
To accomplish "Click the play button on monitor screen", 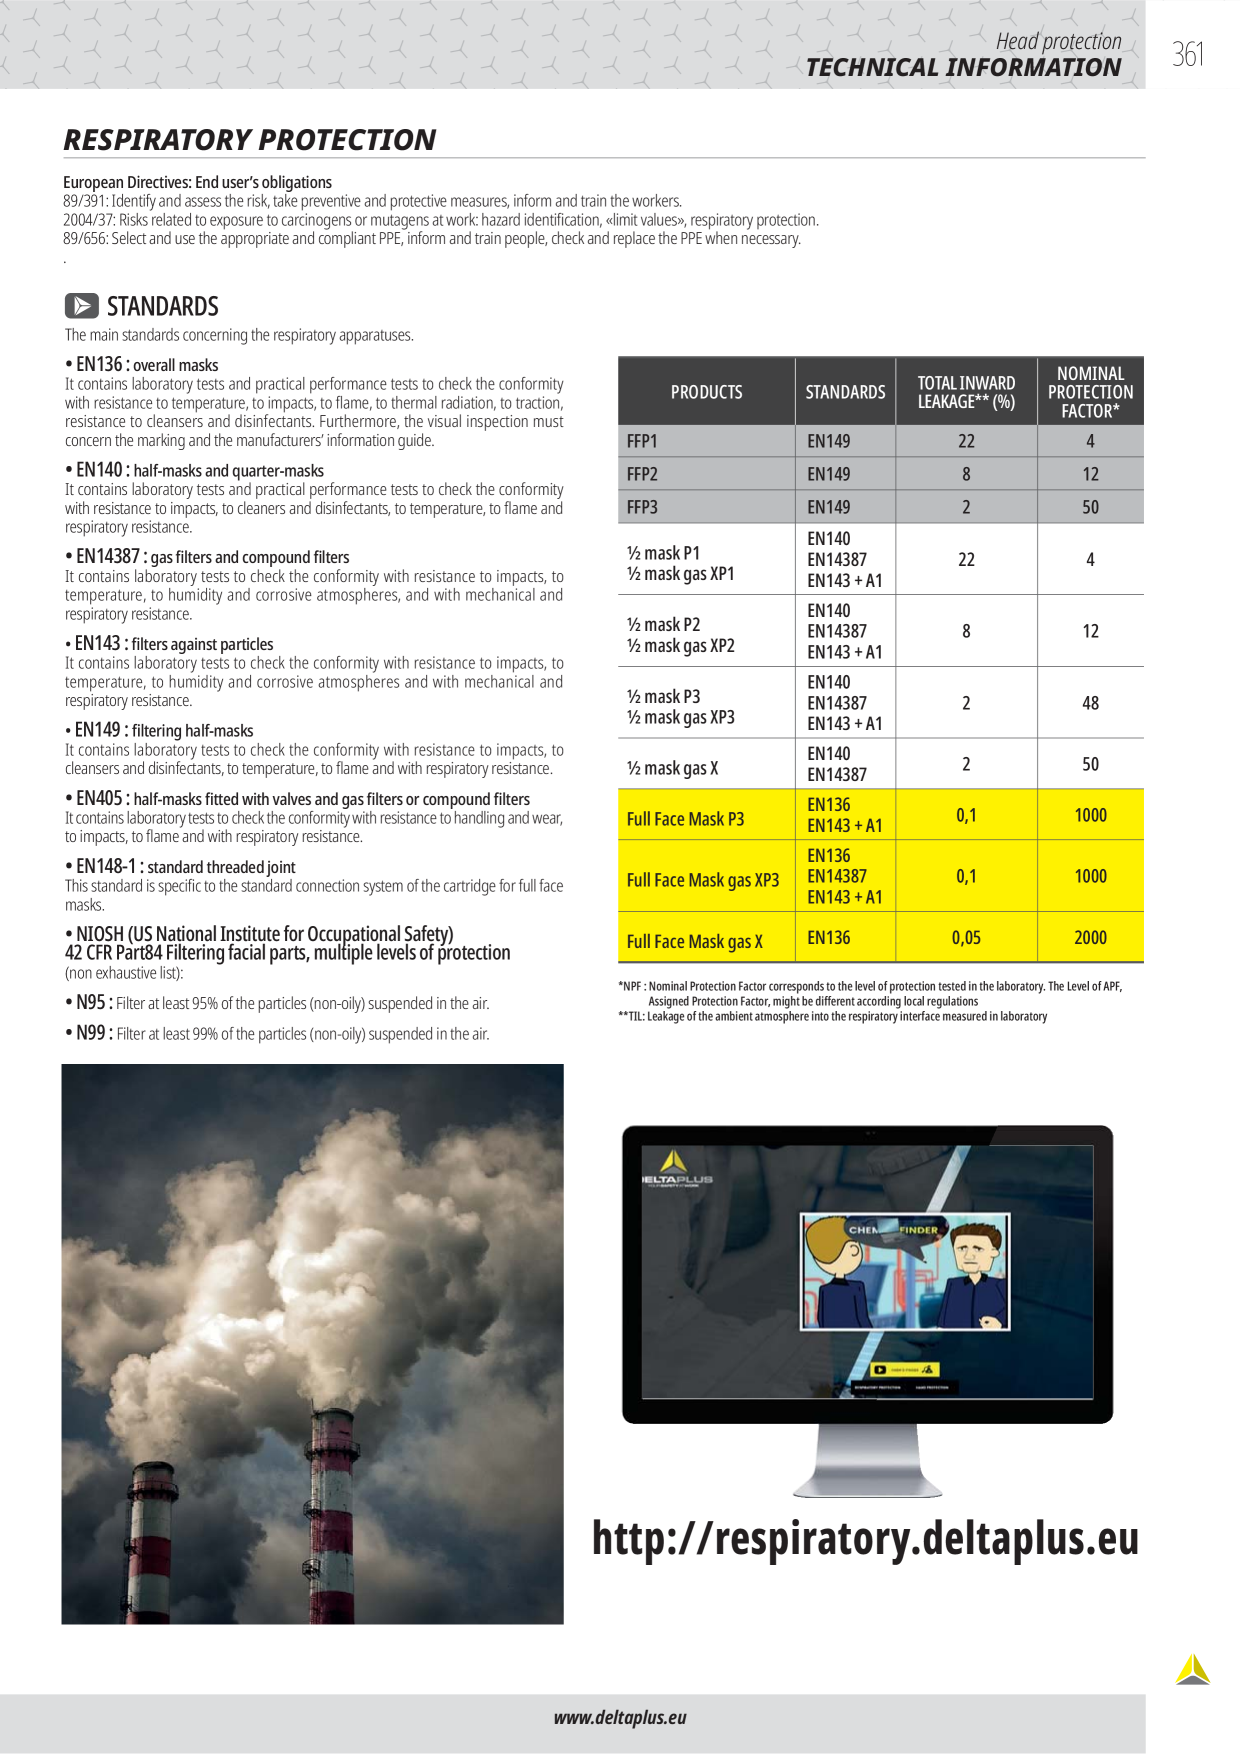I will click(880, 1370).
